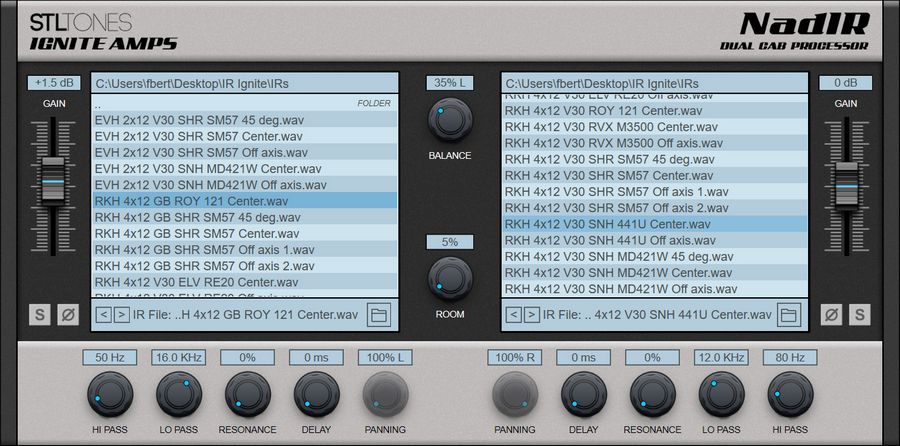Click the Room knob

pyautogui.click(x=449, y=278)
